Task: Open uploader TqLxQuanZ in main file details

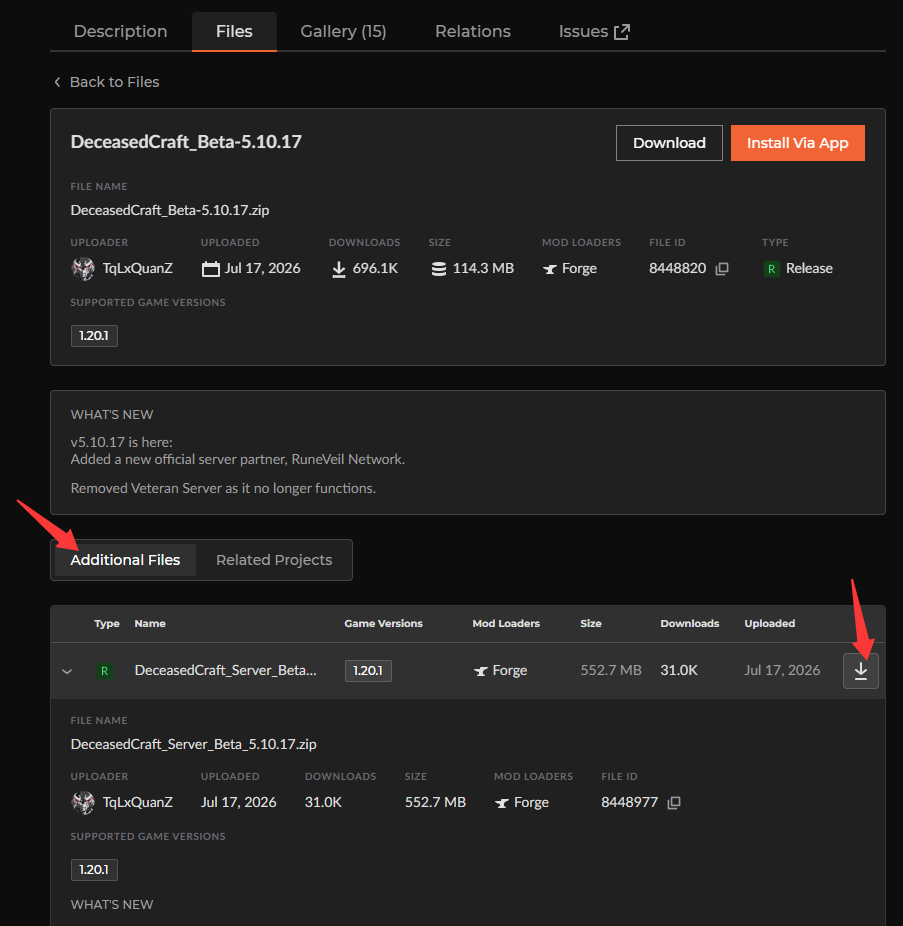Action: 138,269
